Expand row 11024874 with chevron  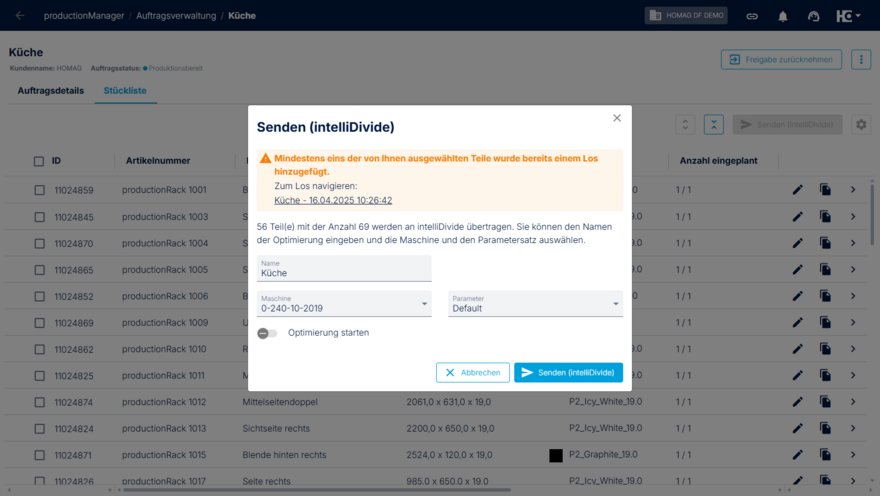click(853, 402)
